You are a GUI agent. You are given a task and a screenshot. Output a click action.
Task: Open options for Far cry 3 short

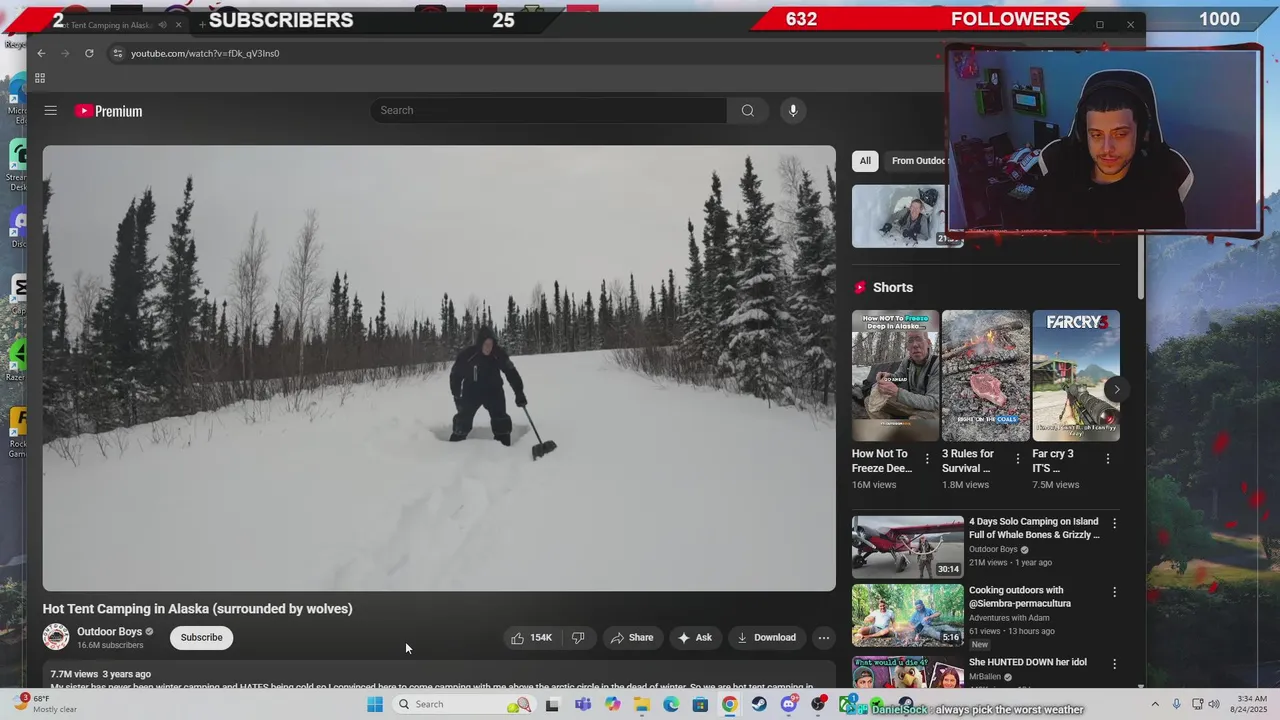[1108, 459]
